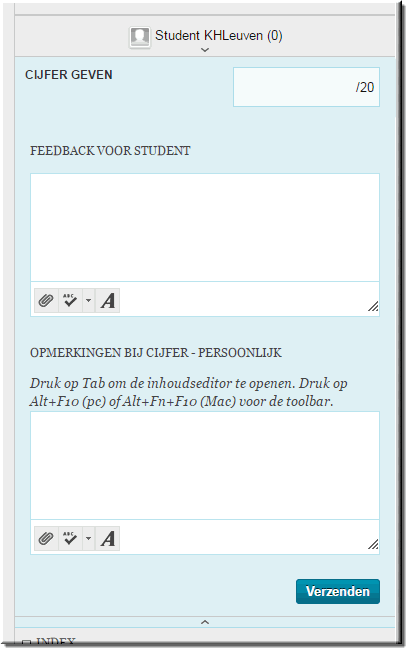Open spell check language dropdown for feedback
This screenshot has width=410, height=652.
pos(89,300)
